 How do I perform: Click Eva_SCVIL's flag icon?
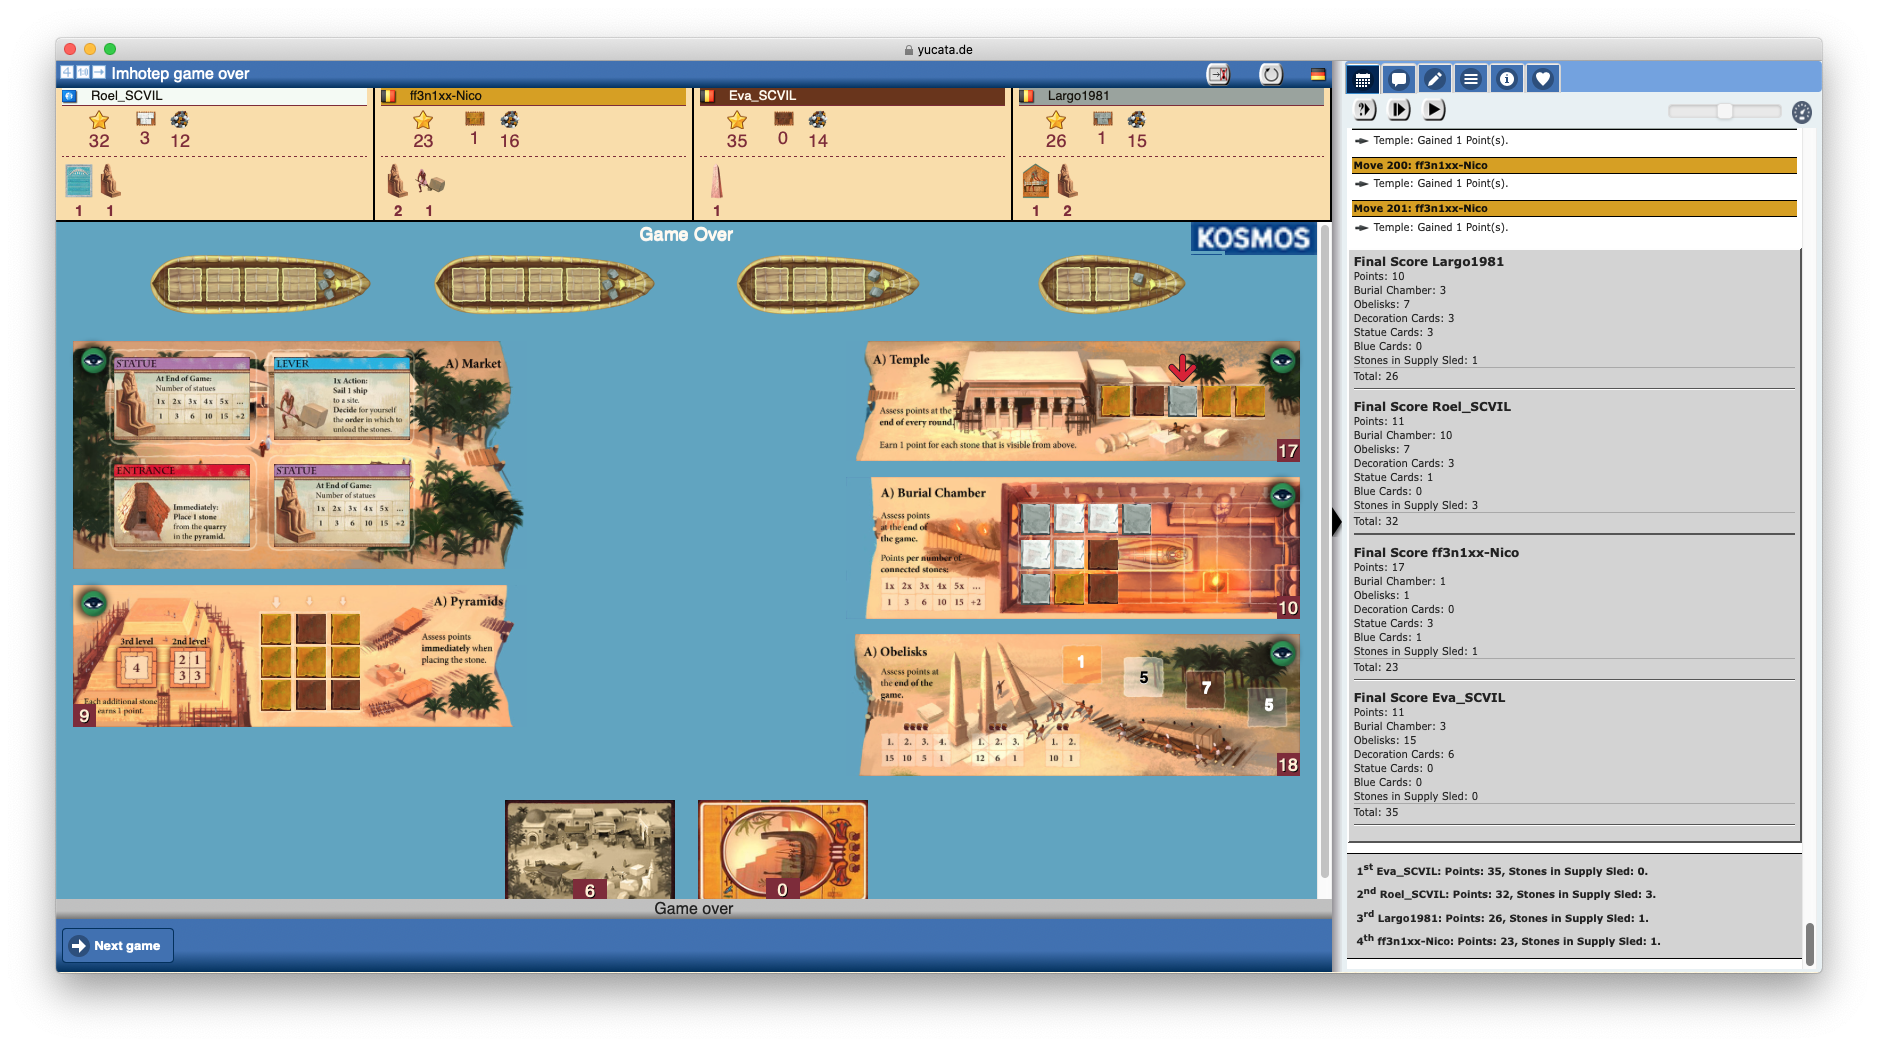[x=708, y=96]
